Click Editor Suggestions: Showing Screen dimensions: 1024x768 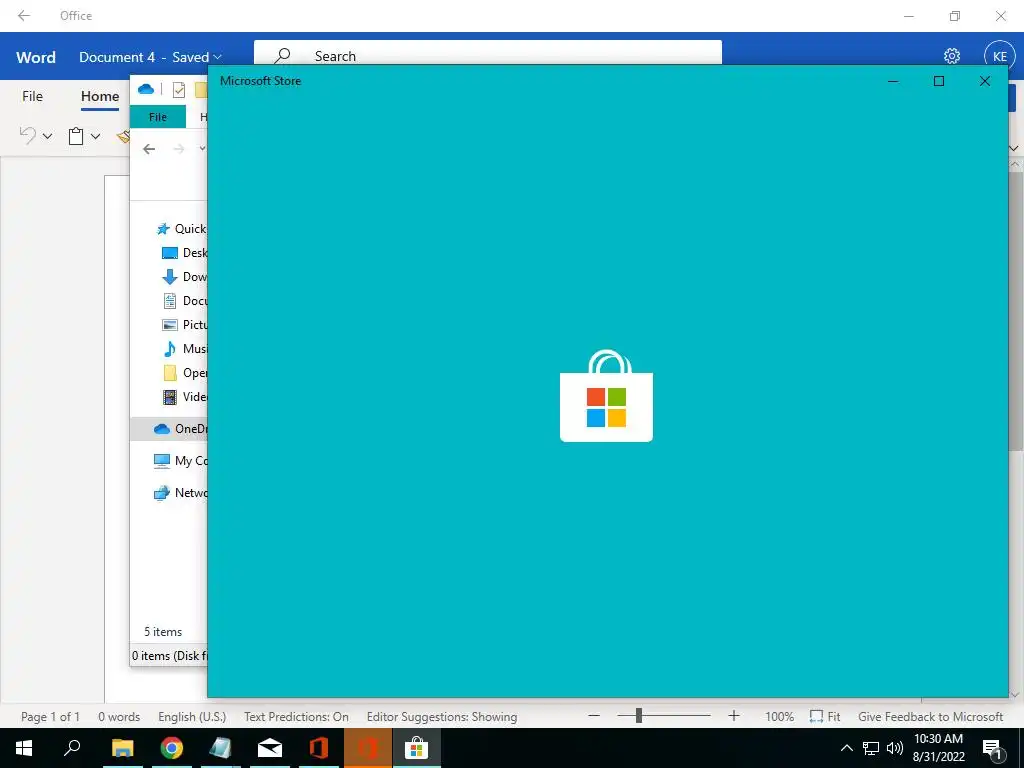click(442, 716)
